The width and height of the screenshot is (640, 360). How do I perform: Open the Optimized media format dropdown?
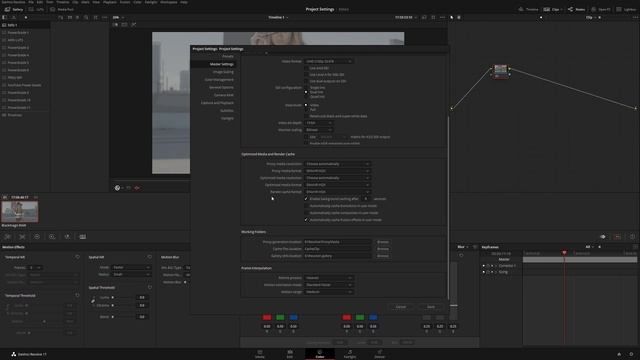[338, 185]
